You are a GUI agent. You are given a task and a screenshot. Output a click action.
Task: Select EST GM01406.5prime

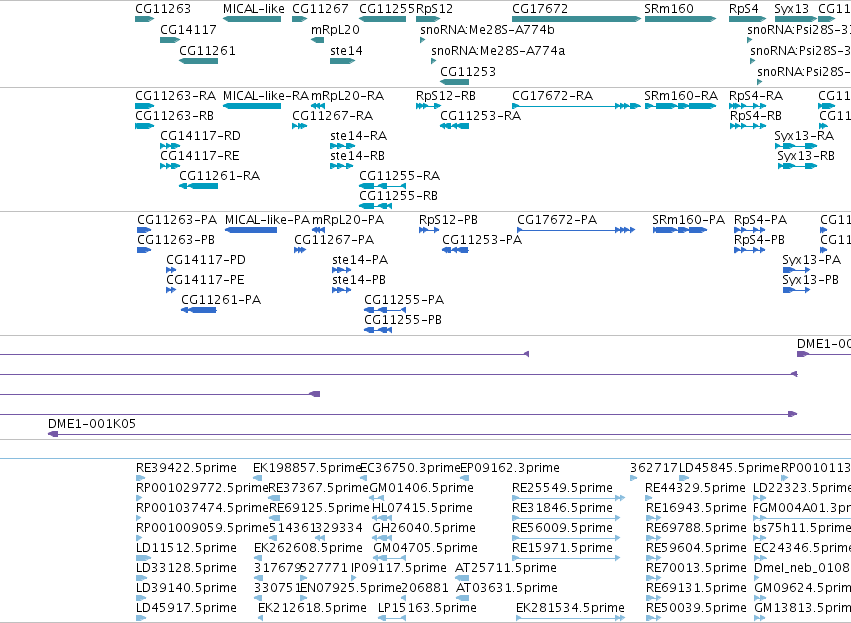421,488
